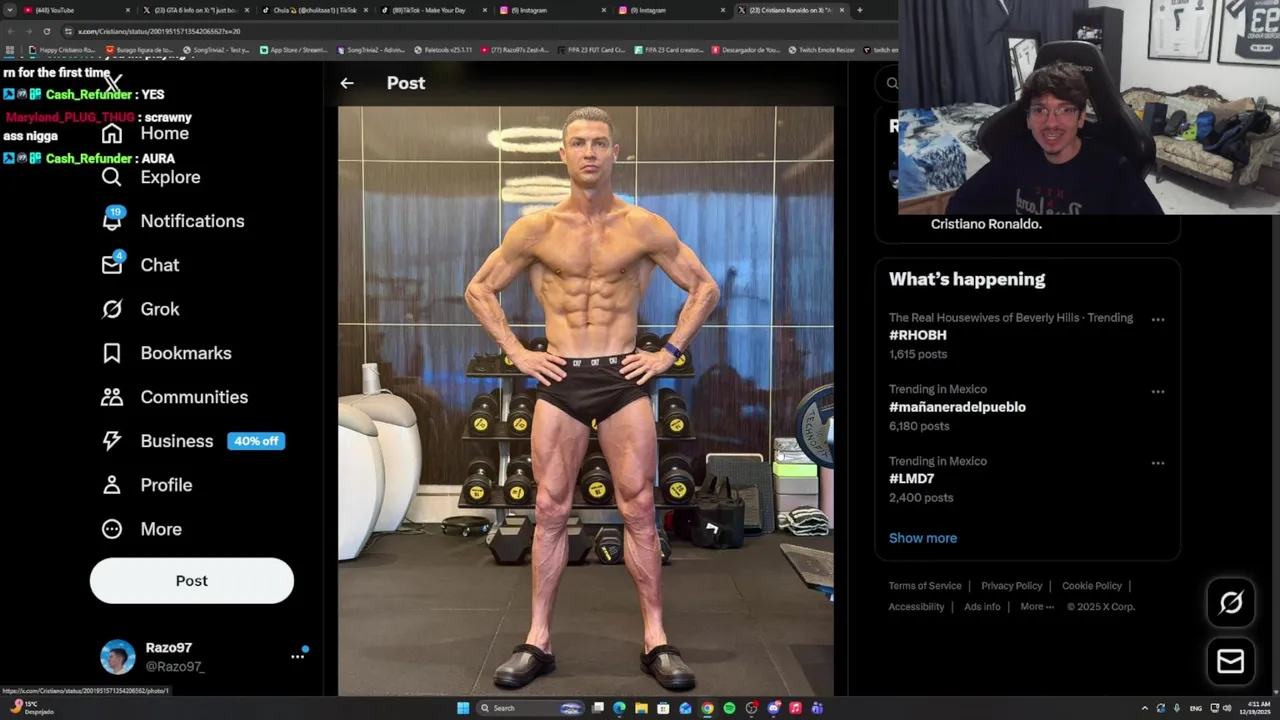Open the Twitch Emote Resizer bookmark

[822, 50]
